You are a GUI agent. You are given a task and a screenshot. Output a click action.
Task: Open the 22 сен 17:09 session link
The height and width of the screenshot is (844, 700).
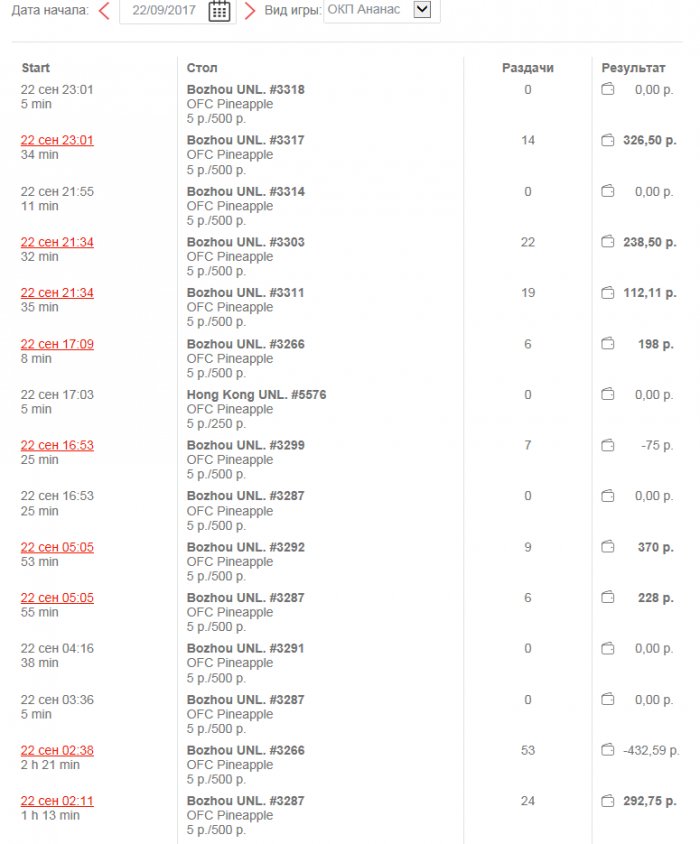click(x=57, y=344)
